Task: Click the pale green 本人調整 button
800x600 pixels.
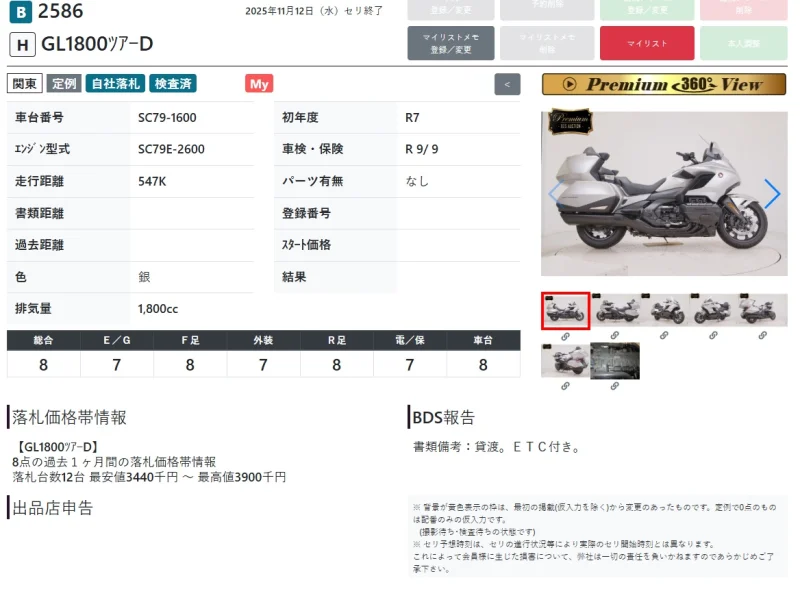Action: [744, 43]
